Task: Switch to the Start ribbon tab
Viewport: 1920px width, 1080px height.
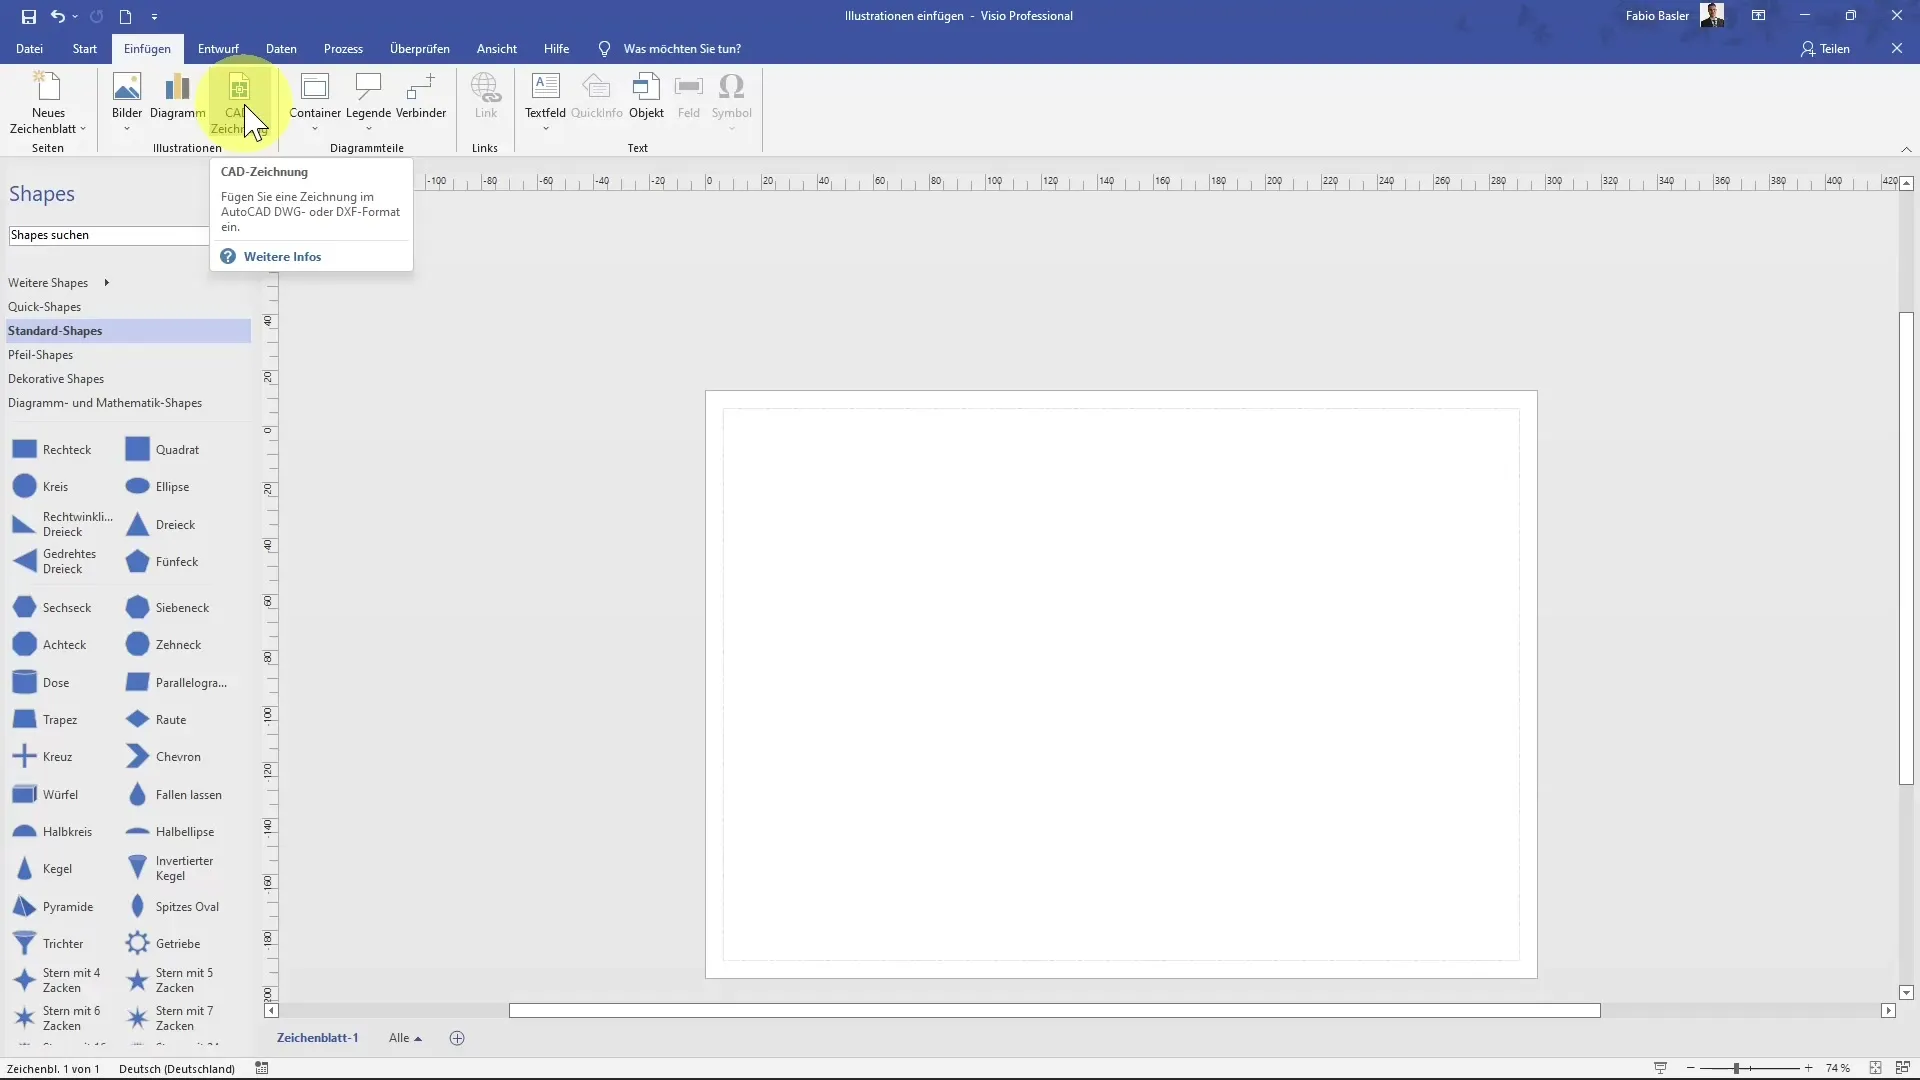Action: (85, 48)
